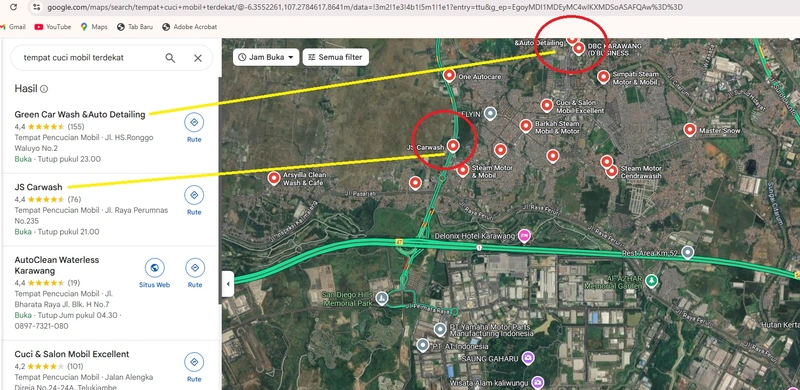Viewport: 800px width, 390px height.
Task: Open the Maps bookmark
Action: point(94,27)
